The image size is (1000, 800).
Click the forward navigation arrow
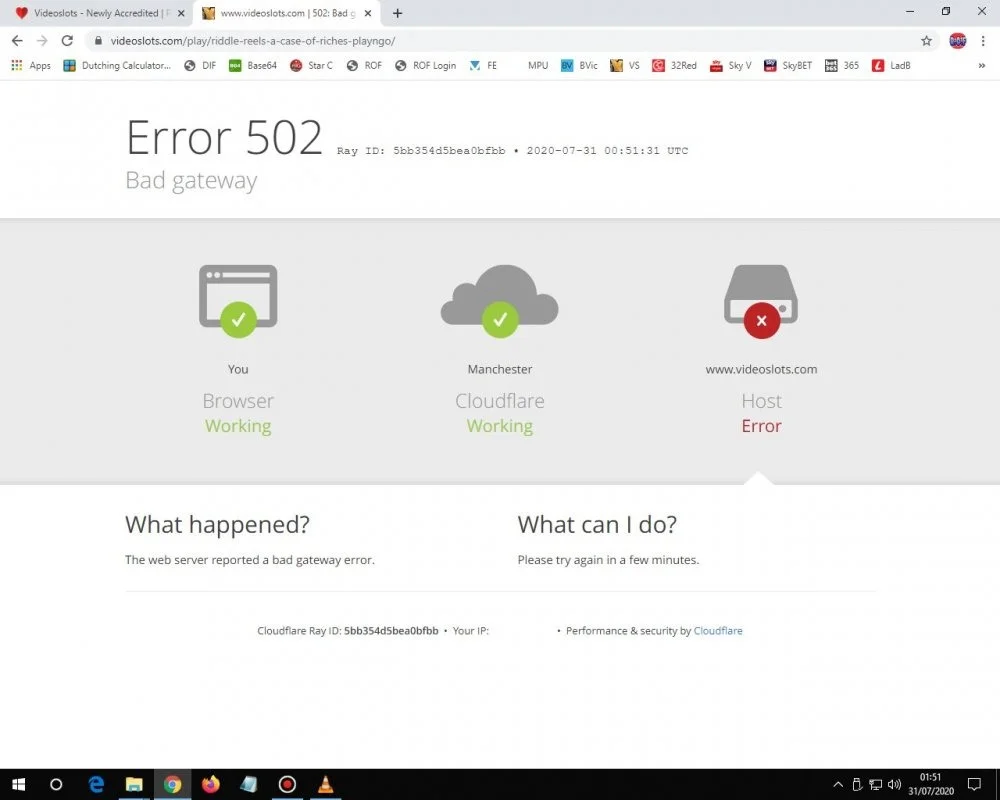coord(42,41)
